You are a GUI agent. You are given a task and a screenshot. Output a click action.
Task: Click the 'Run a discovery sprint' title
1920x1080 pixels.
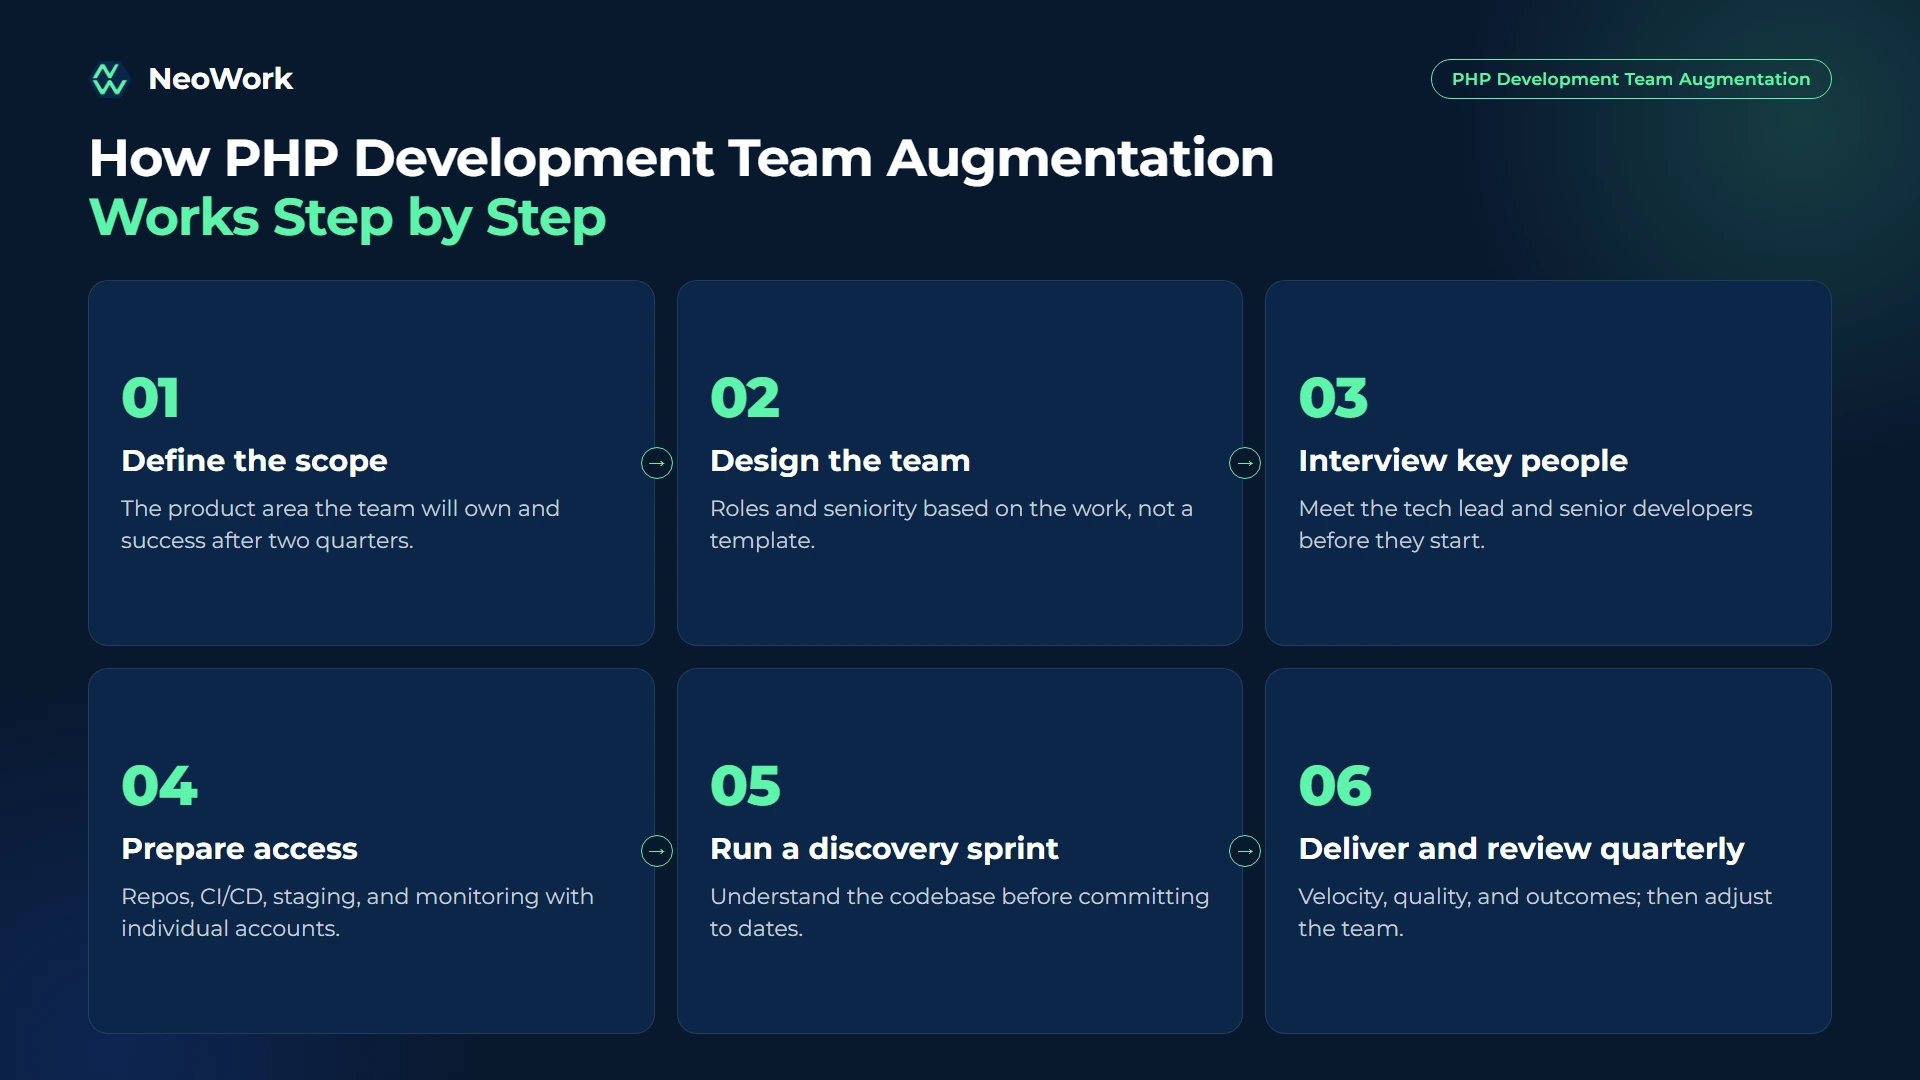(x=884, y=849)
